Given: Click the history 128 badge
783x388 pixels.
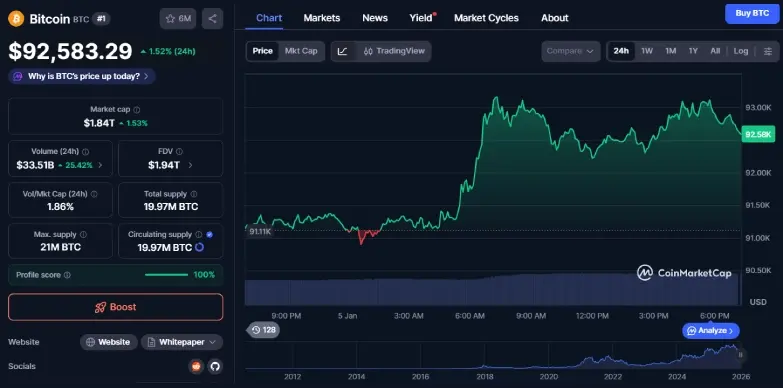Looking at the screenshot, I should 264,330.
